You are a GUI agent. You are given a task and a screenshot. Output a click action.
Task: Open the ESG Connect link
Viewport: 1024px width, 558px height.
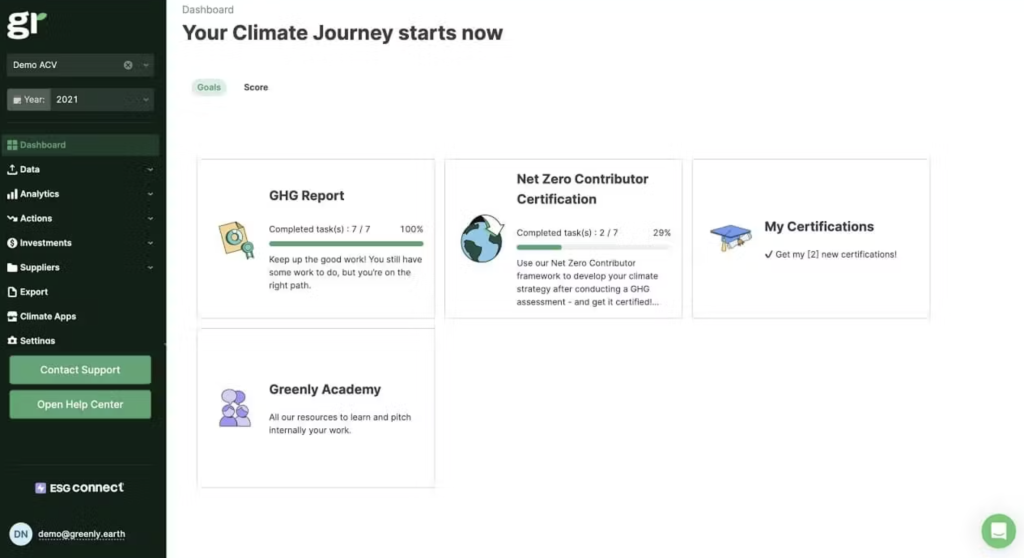(80, 488)
